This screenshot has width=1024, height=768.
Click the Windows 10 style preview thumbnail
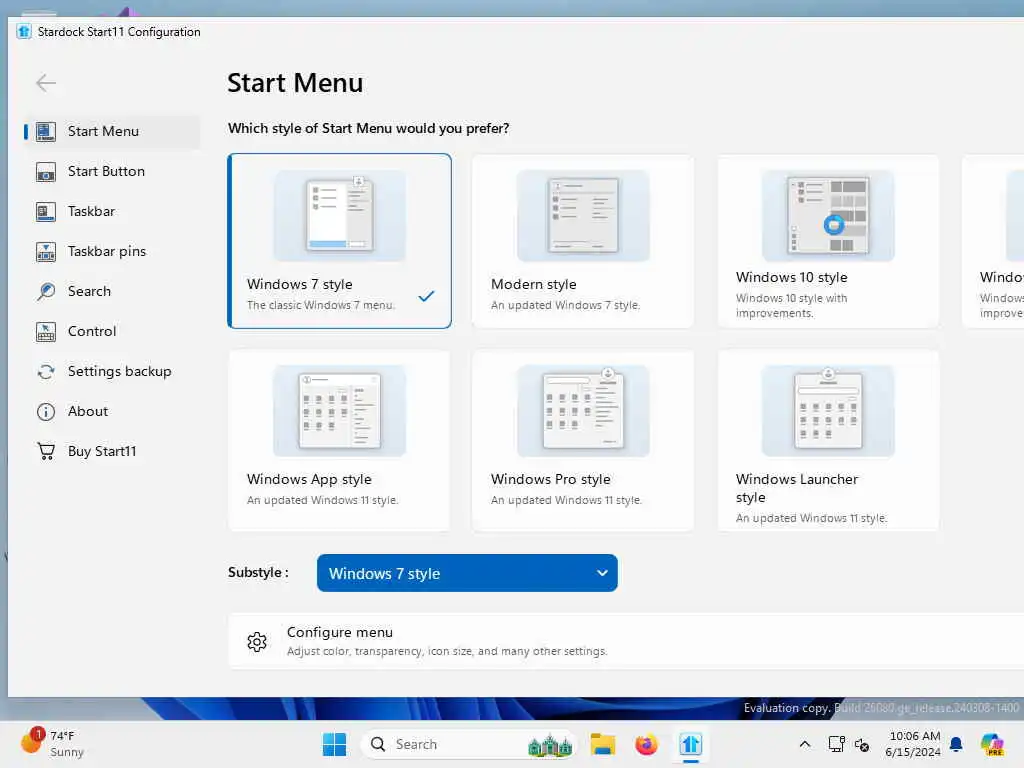828,216
